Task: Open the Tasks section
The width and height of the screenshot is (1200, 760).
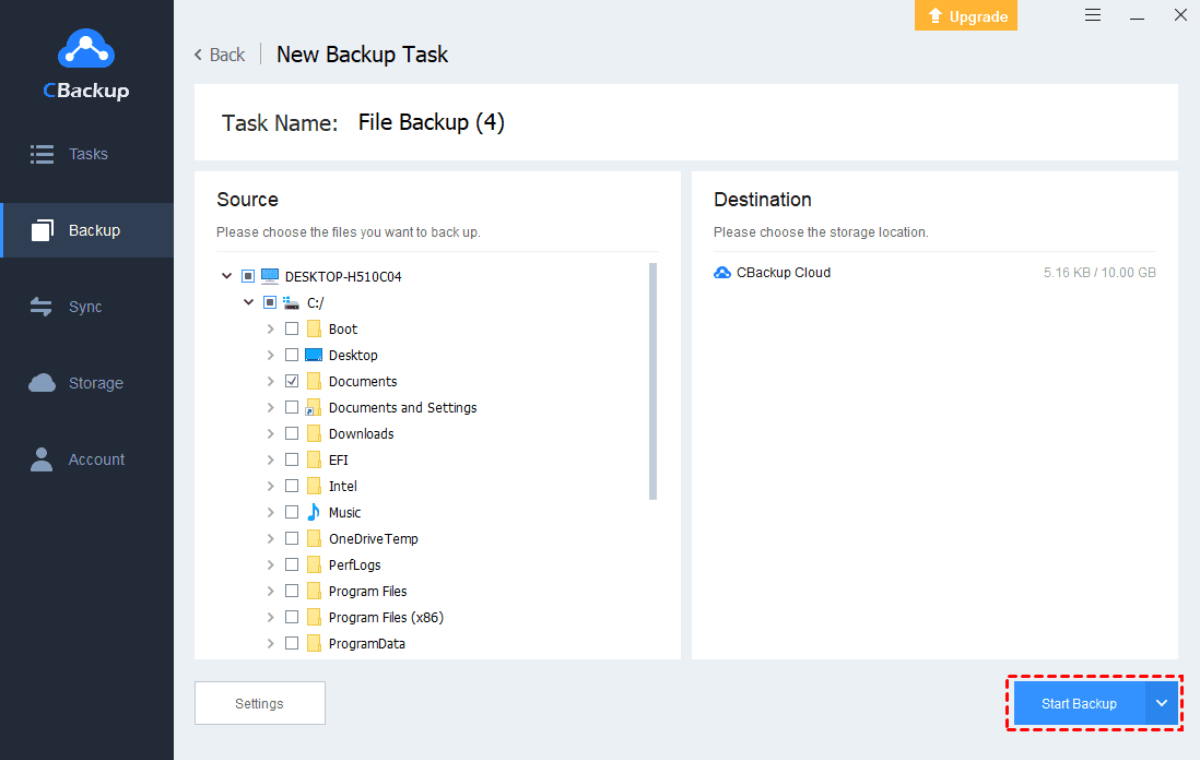Action: (87, 154)
